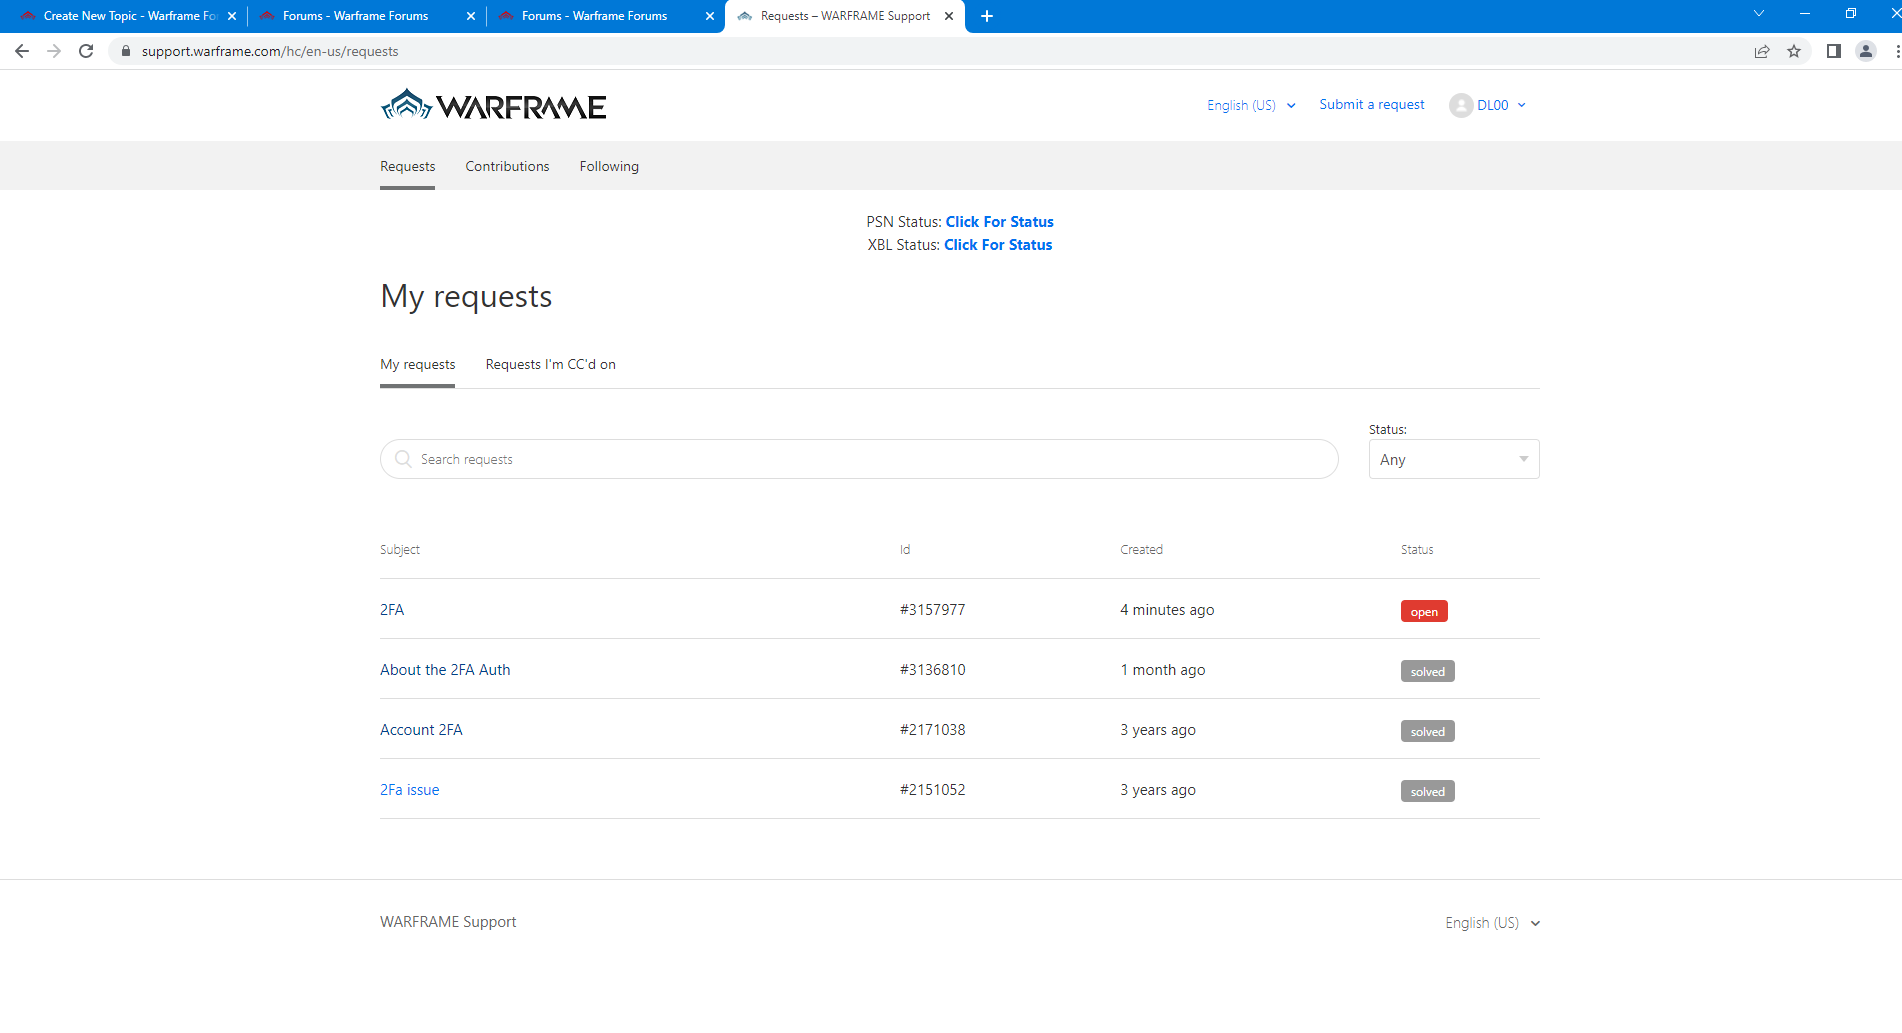1902x1033 pixels.
Task: Click request id #3157977
Action: pos(932,609)
